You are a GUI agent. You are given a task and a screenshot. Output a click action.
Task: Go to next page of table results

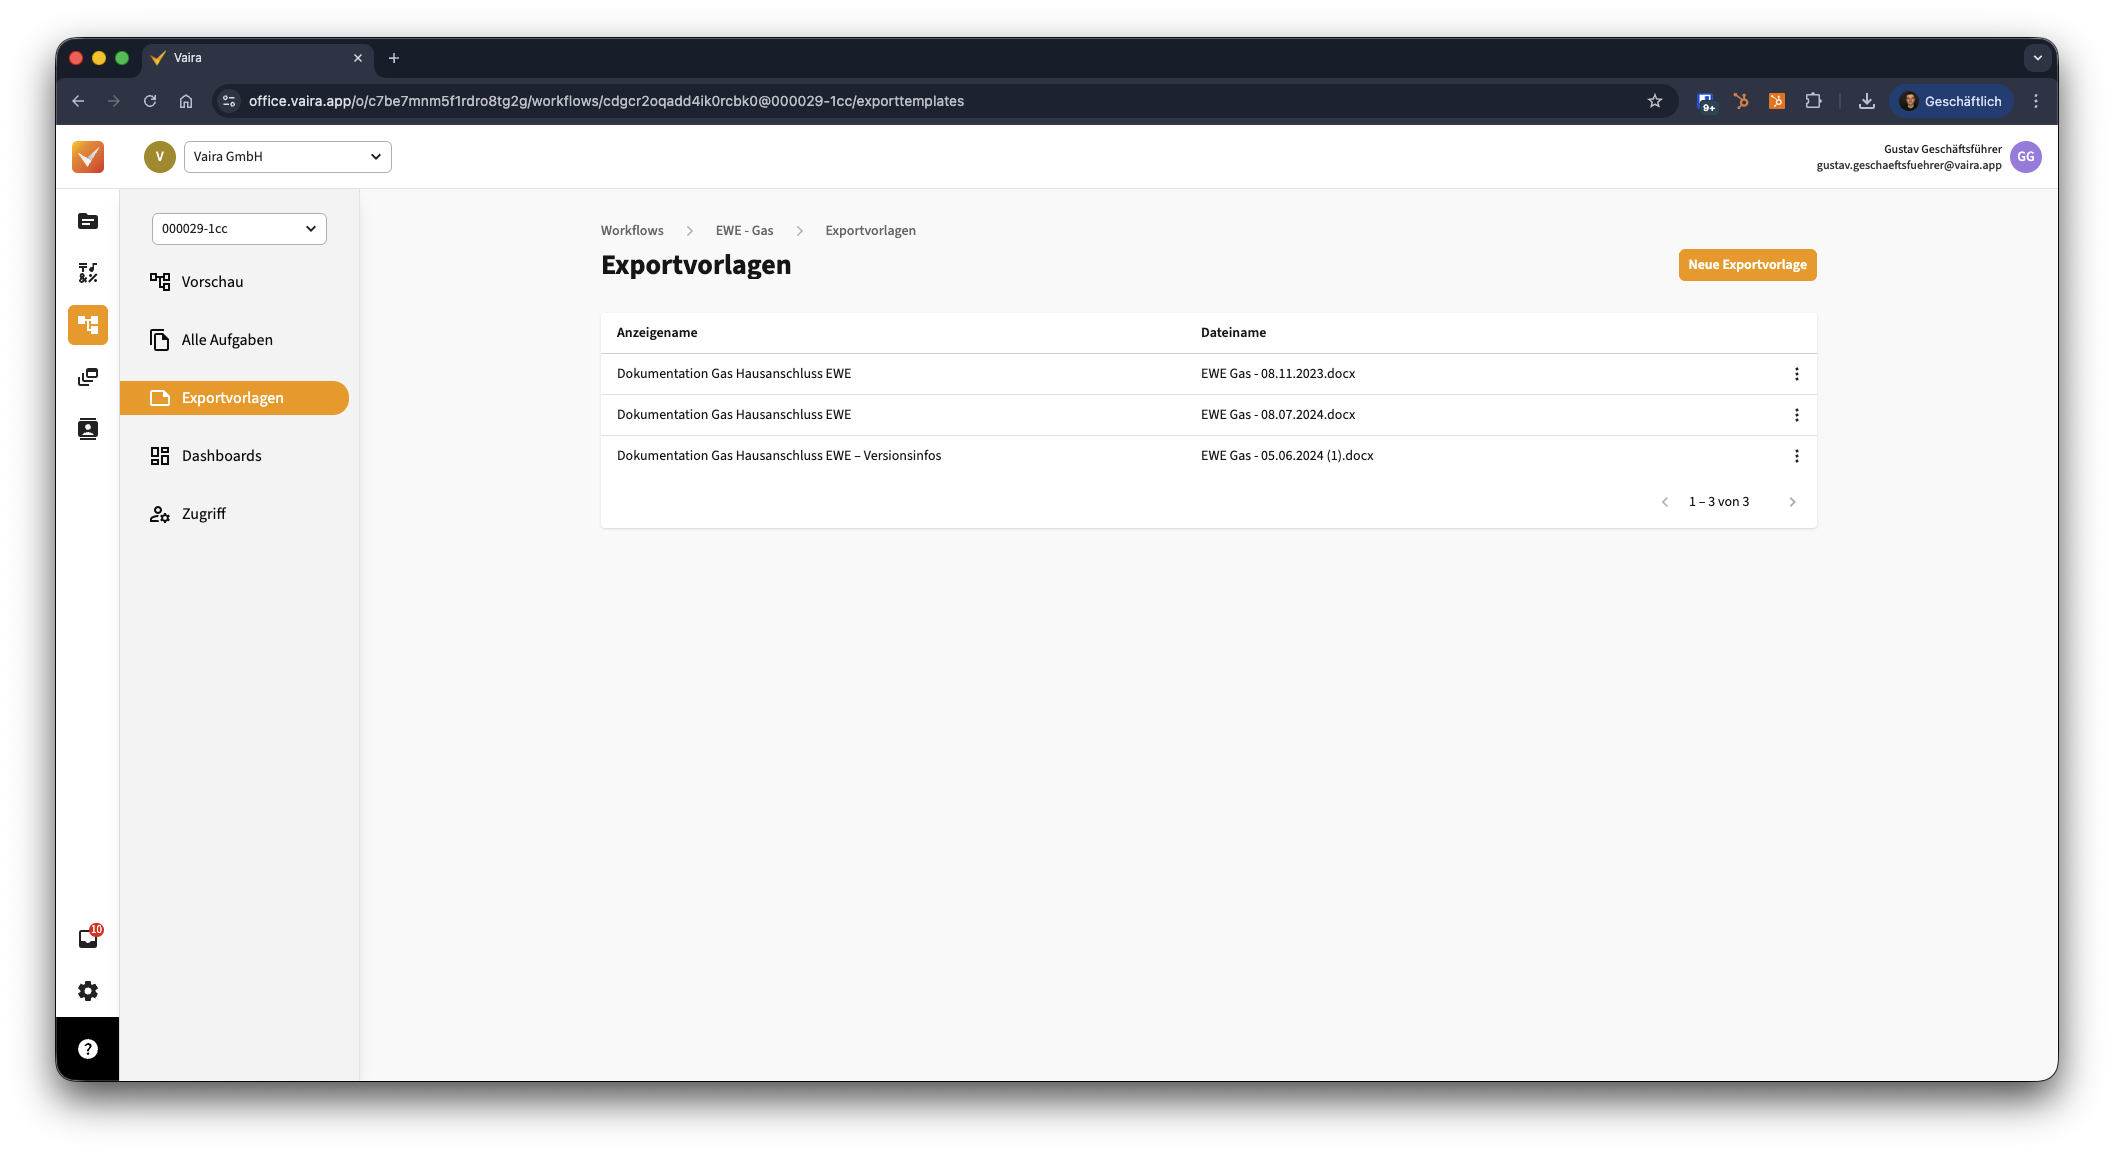tap(1792, 502)
